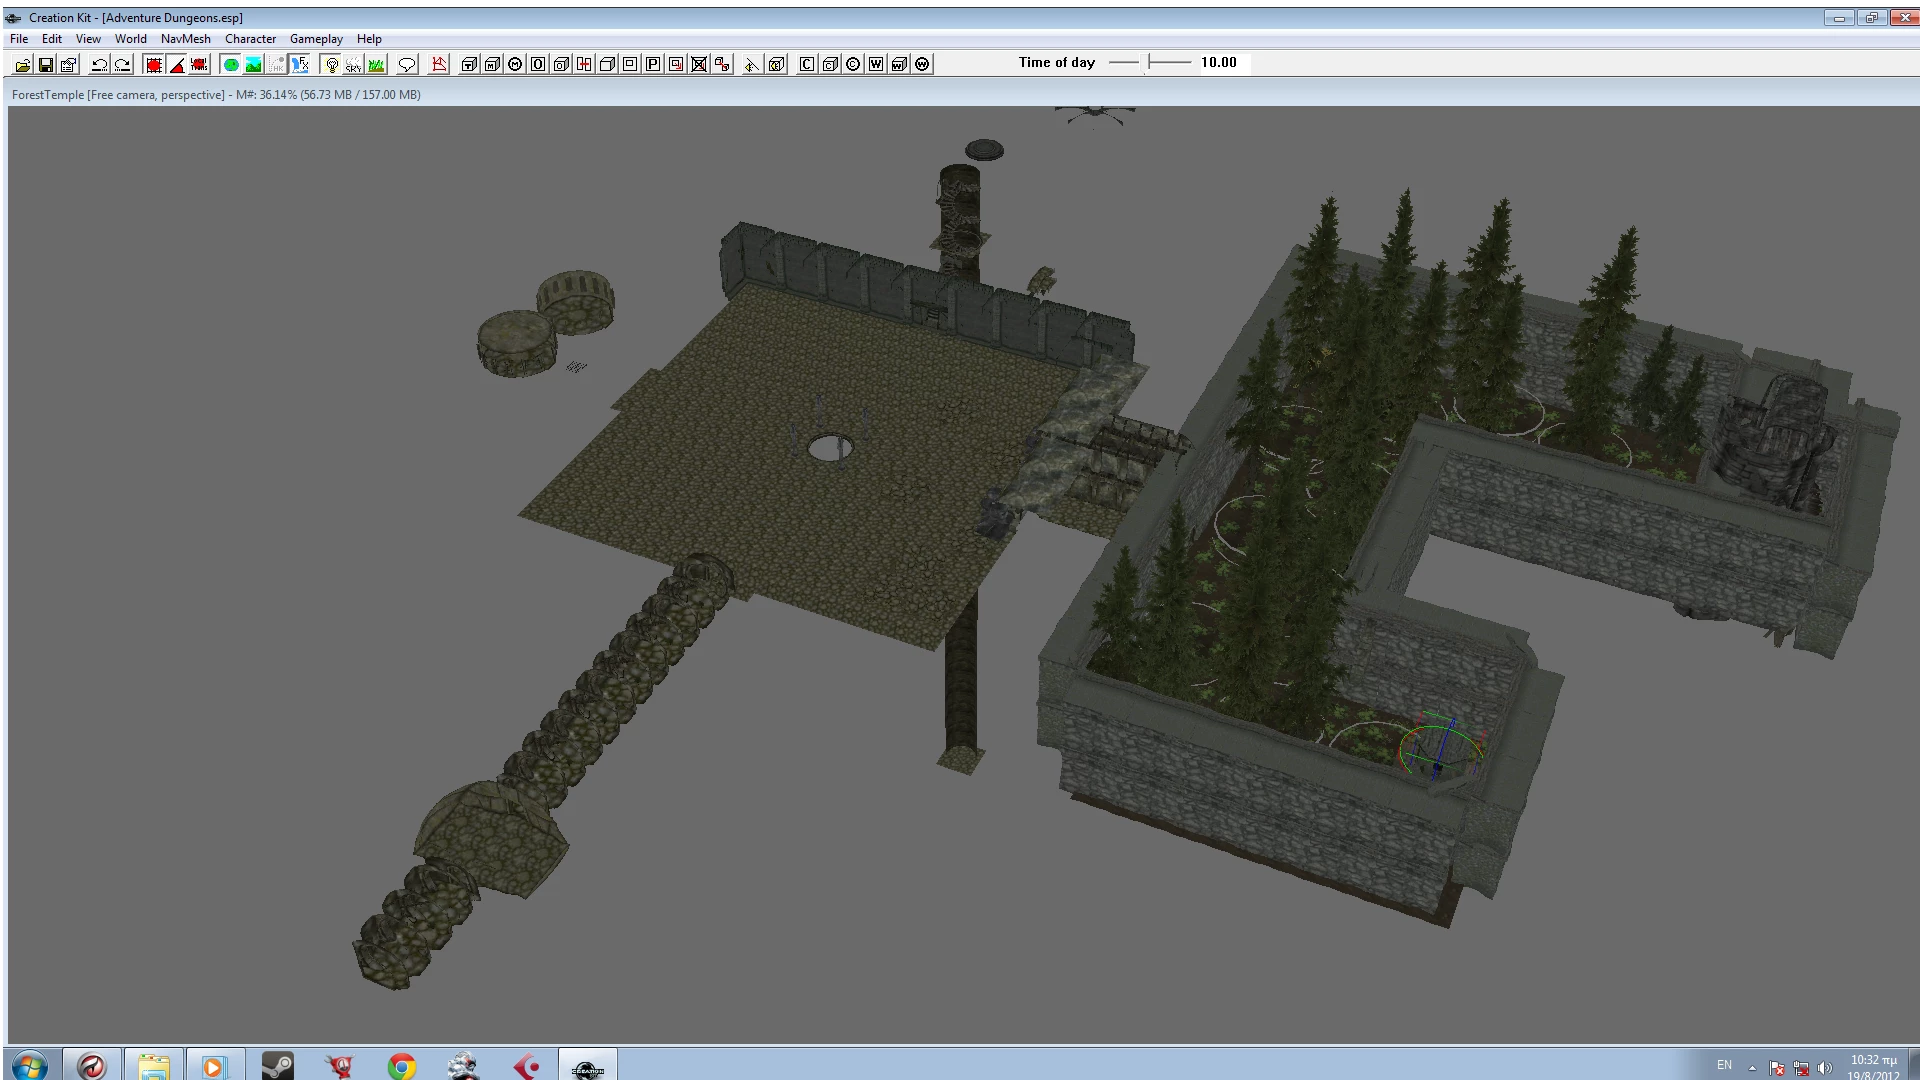This screenshot has width=1920, height=1080.
Task: Click the cube with M icon
Action: [492, 65]
